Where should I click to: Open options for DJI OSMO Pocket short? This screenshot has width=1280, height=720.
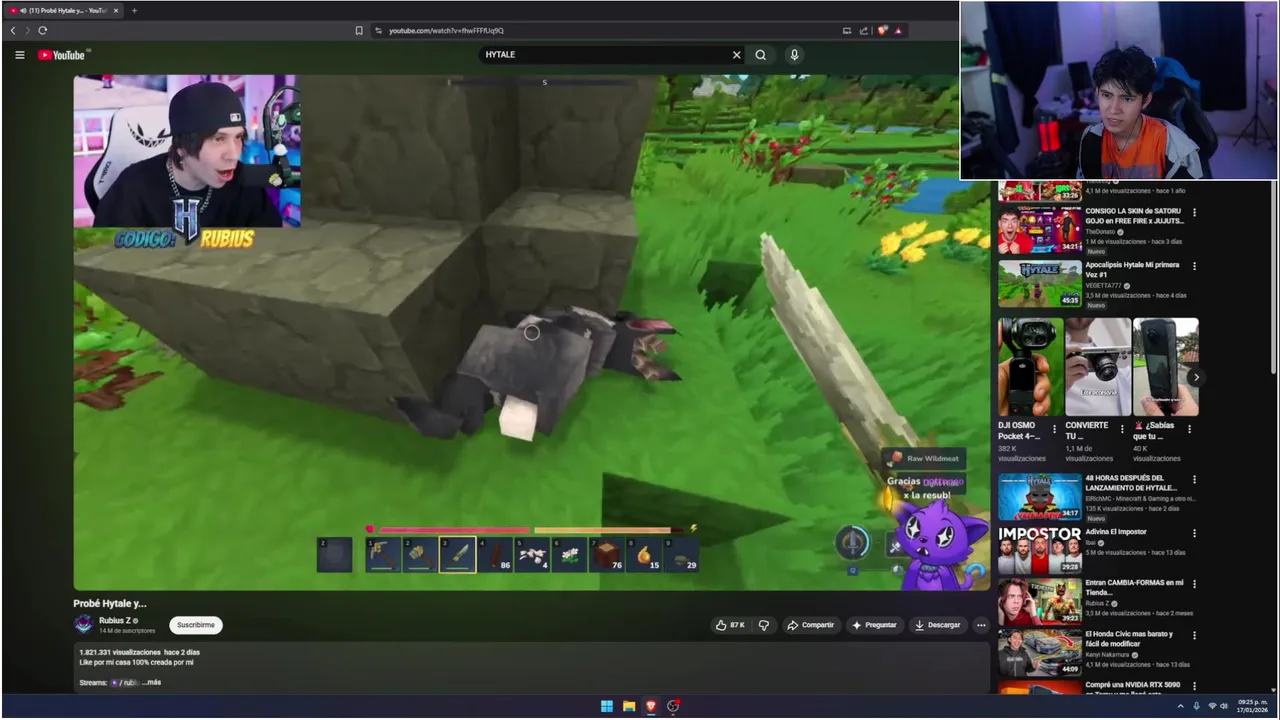pyautogui.click(x=1054, y=429)
